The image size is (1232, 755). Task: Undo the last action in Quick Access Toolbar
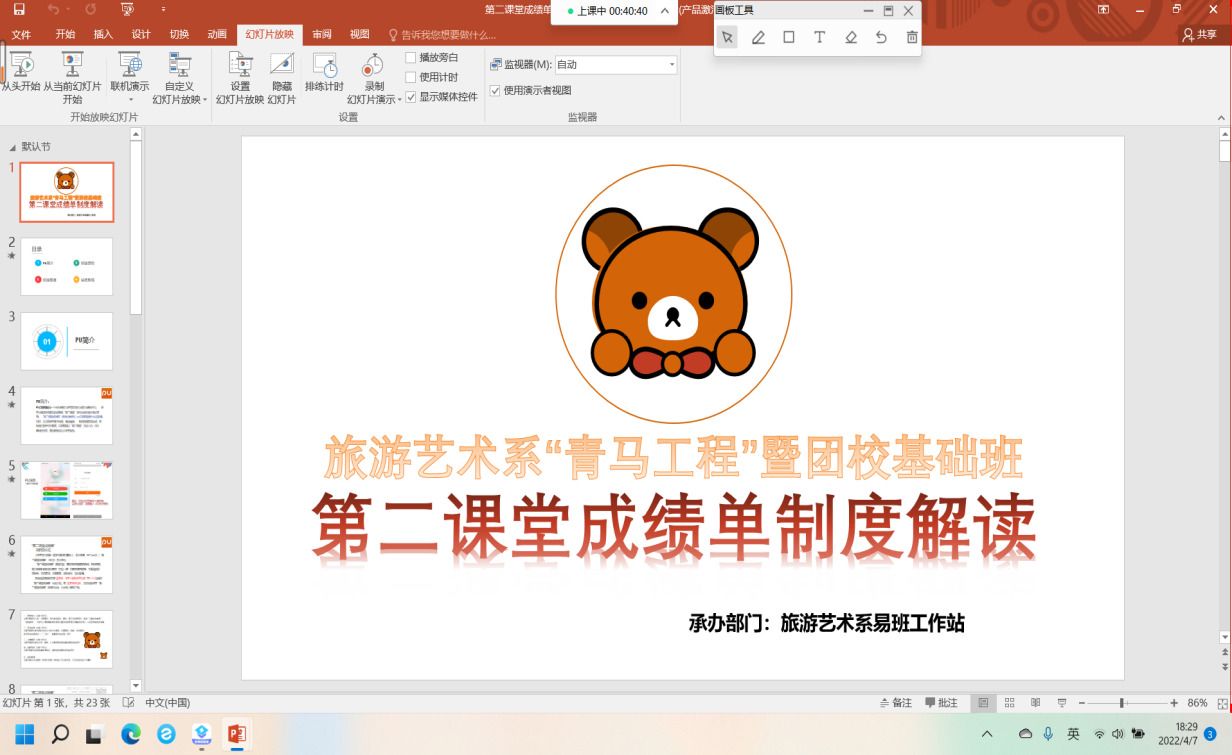[52, 10]
